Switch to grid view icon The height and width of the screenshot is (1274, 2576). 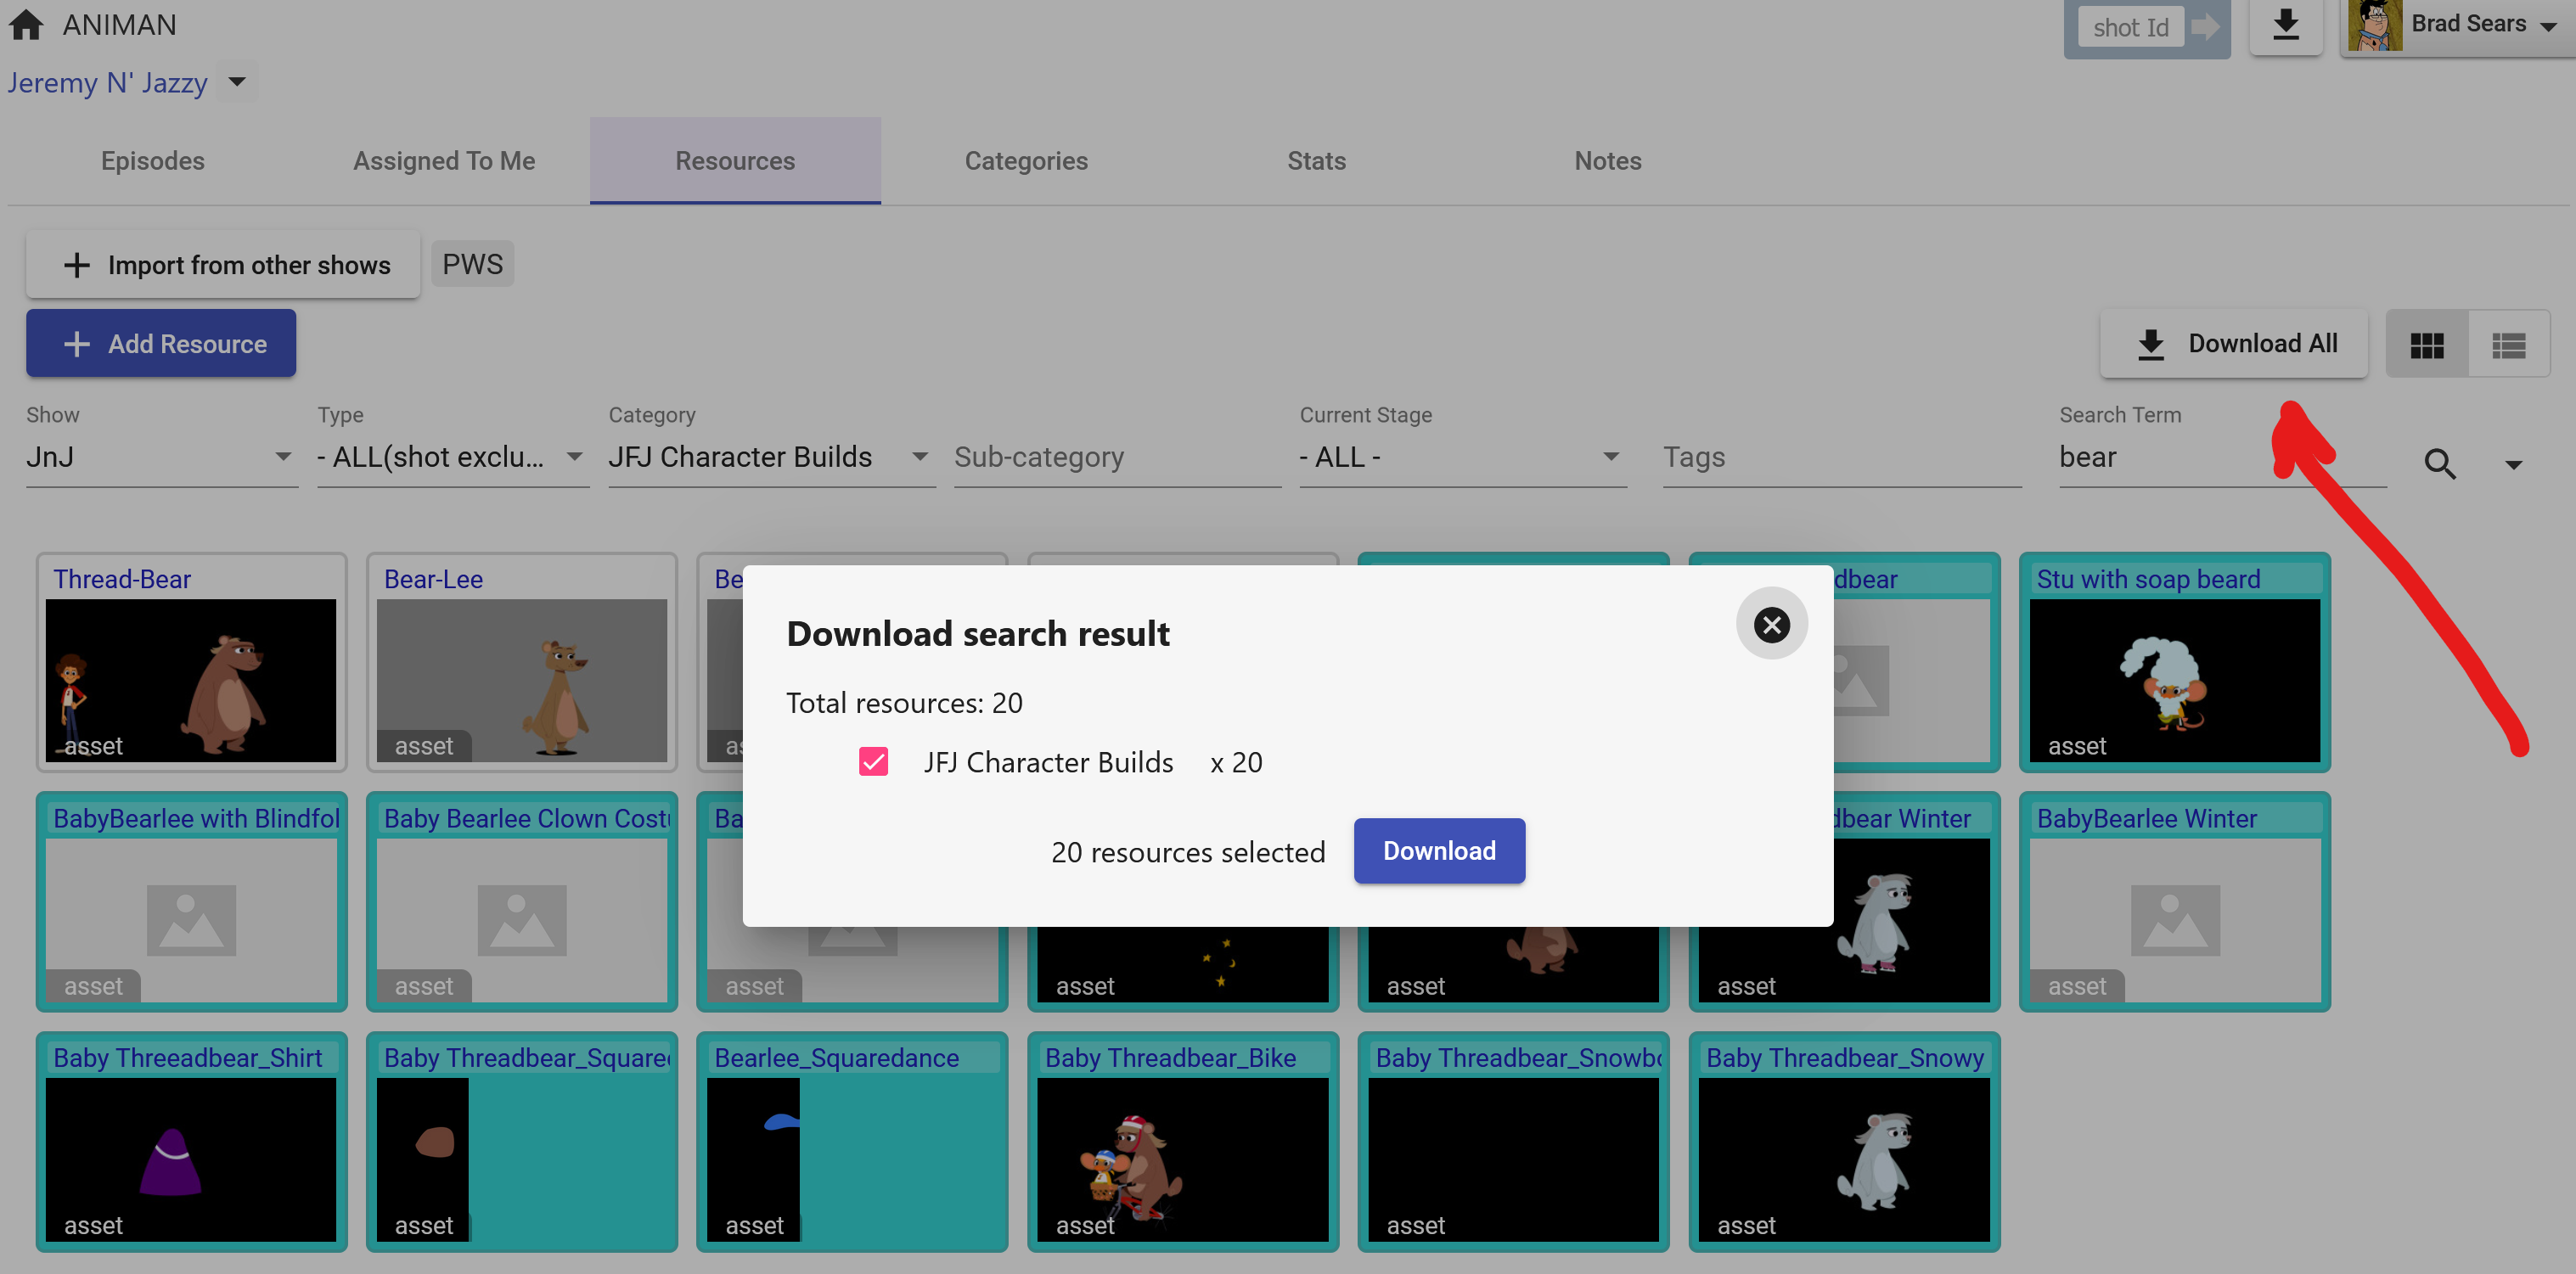(x=2427, y=345)
